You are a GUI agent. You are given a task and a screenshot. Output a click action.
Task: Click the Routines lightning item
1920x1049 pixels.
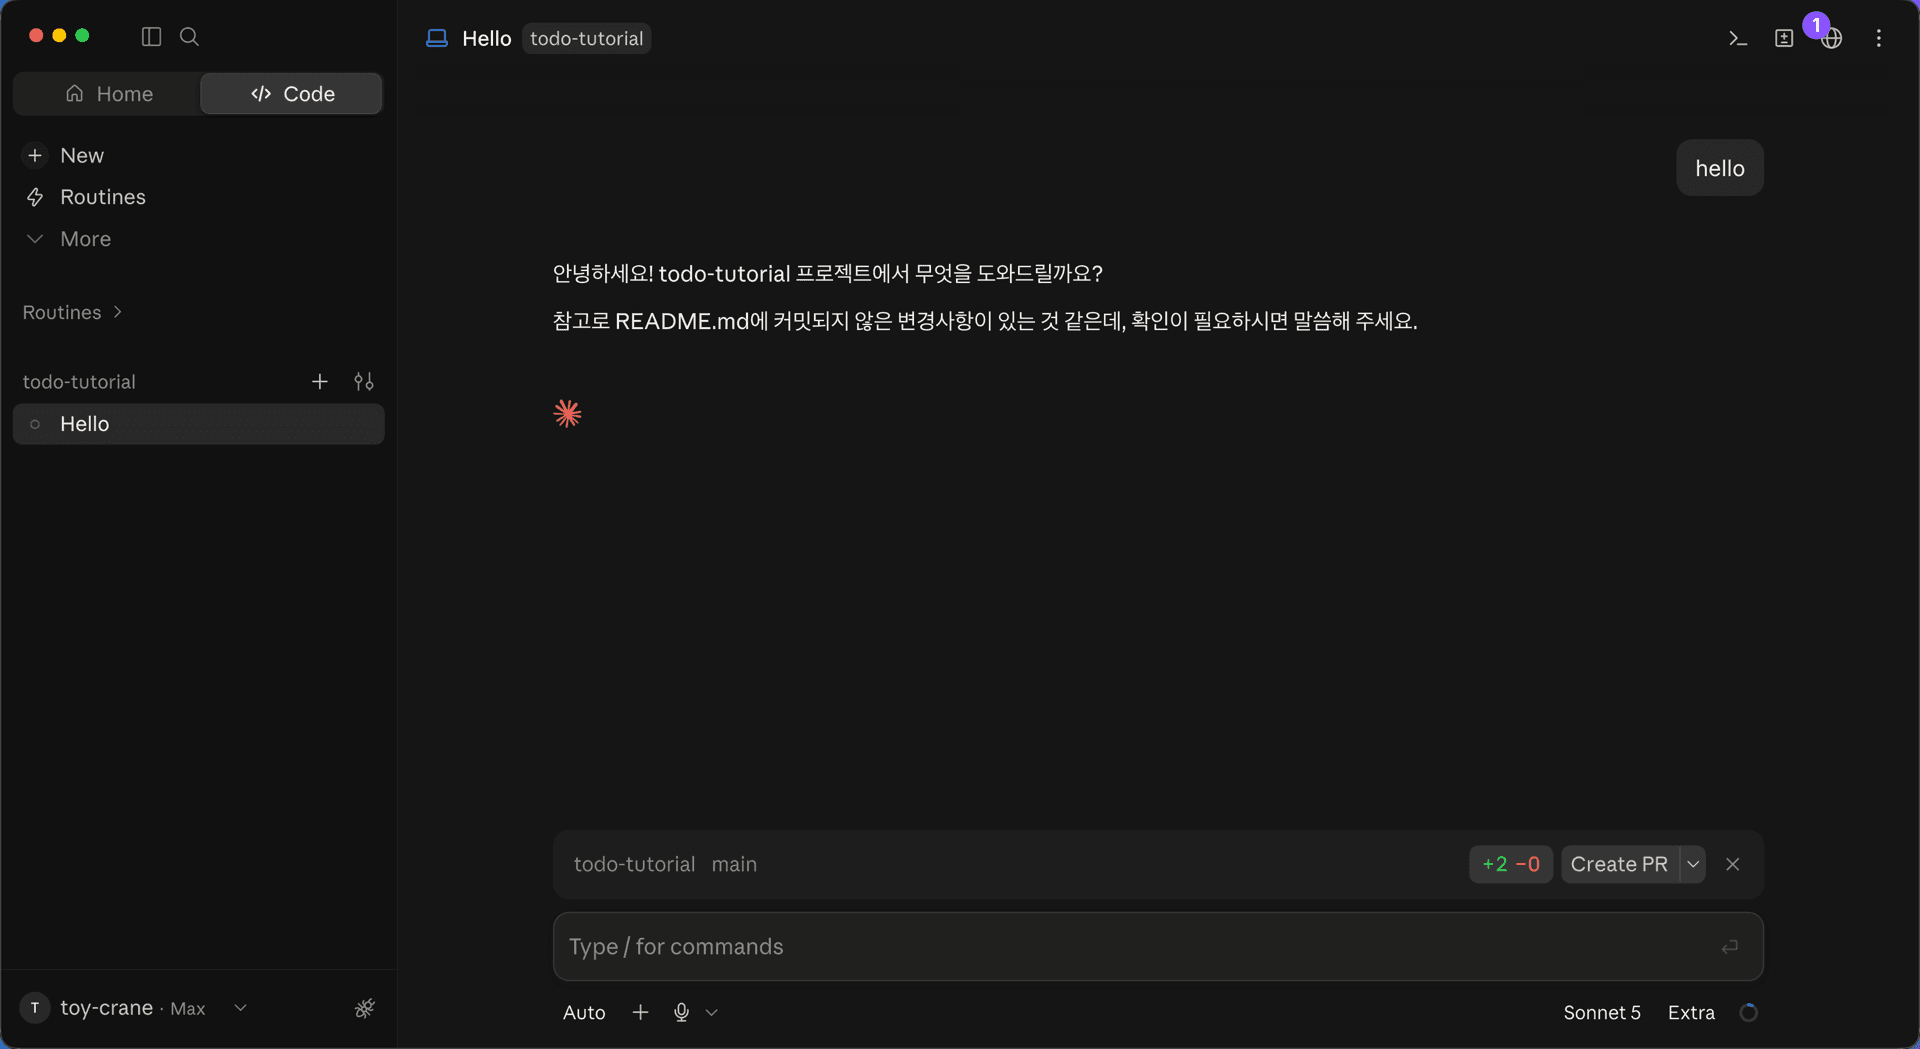[198, 197]
